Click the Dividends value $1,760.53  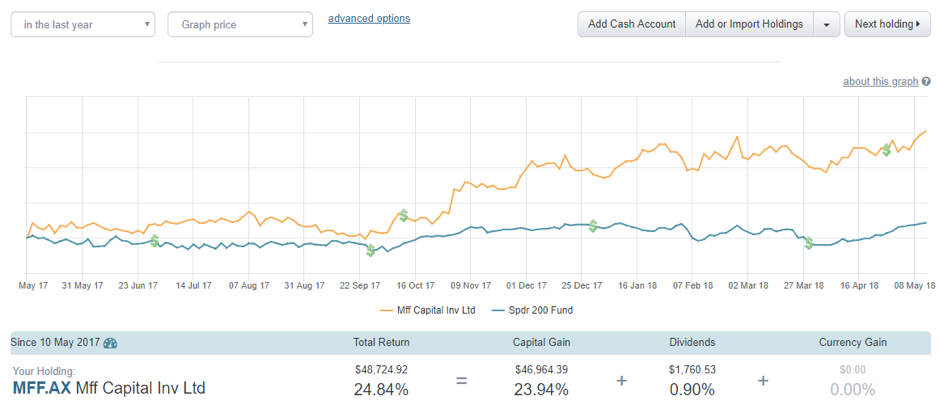(x=692, y=370)
